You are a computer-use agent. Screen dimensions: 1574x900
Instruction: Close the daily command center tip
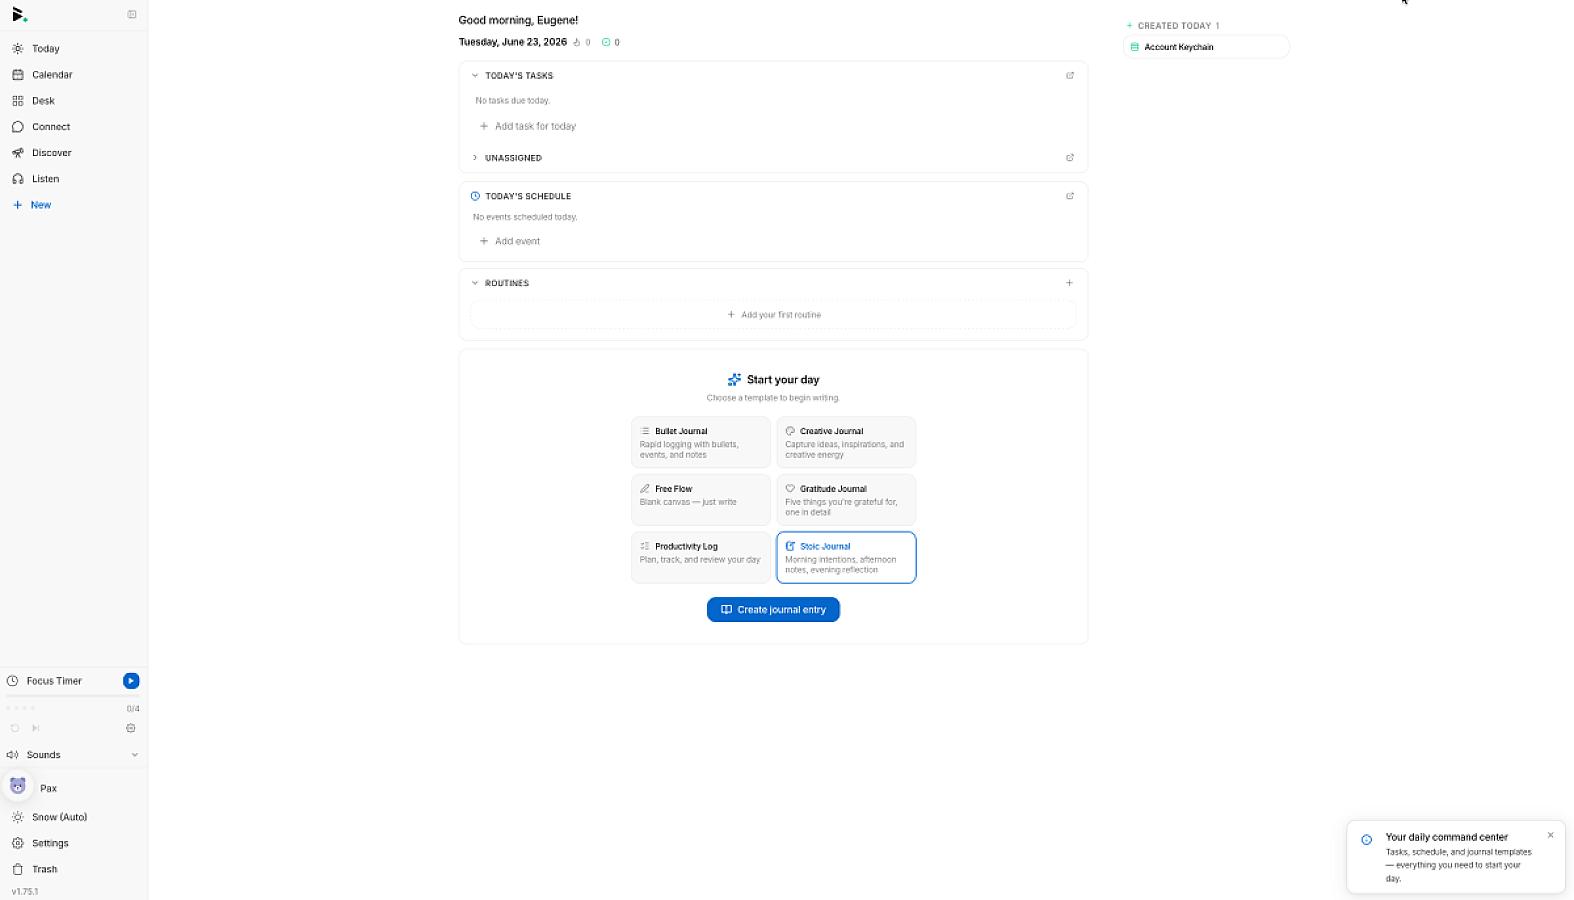[1551, 835]
